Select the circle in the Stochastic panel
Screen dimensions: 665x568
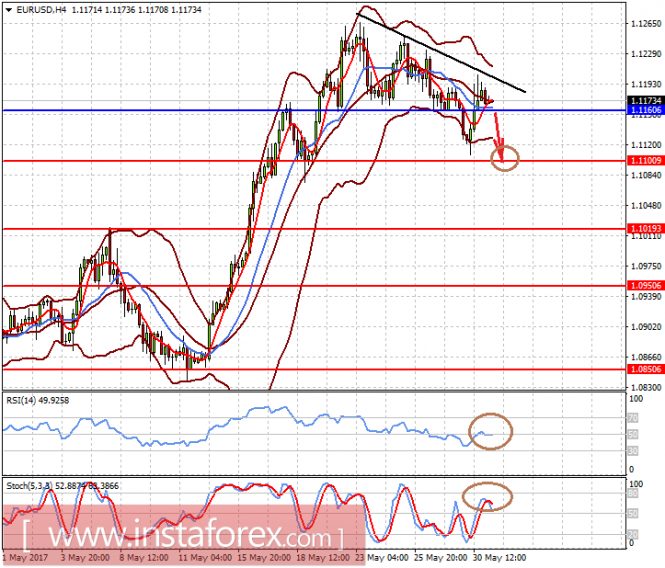point(487,496)
